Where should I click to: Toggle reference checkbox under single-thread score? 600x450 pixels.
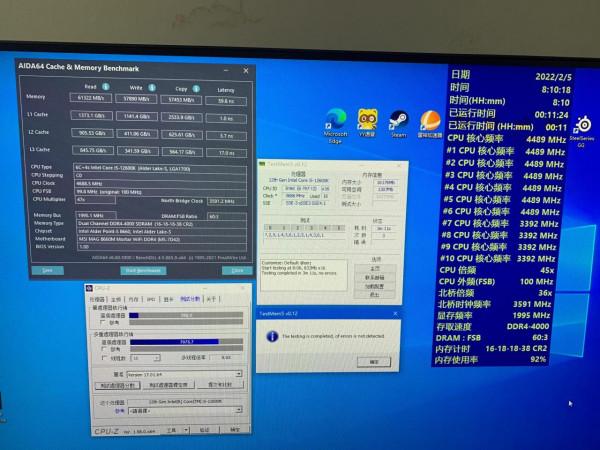[x=103, y=323]
